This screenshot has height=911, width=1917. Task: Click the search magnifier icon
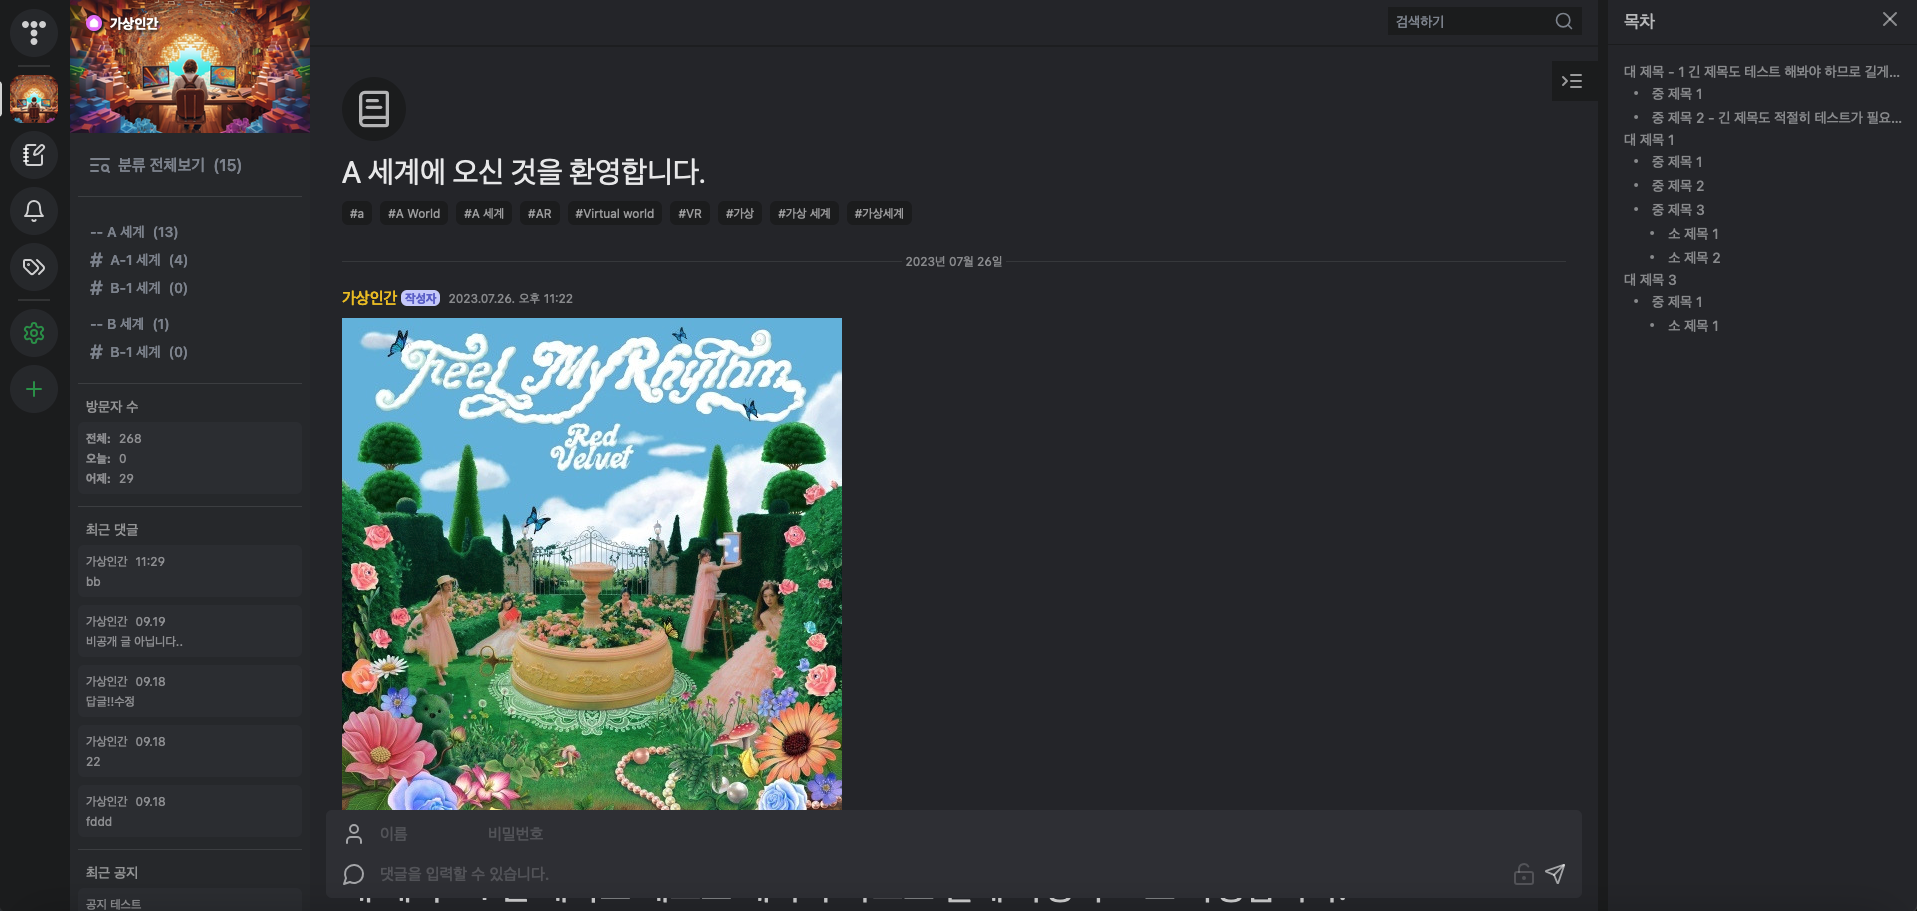coord(1564,21)
